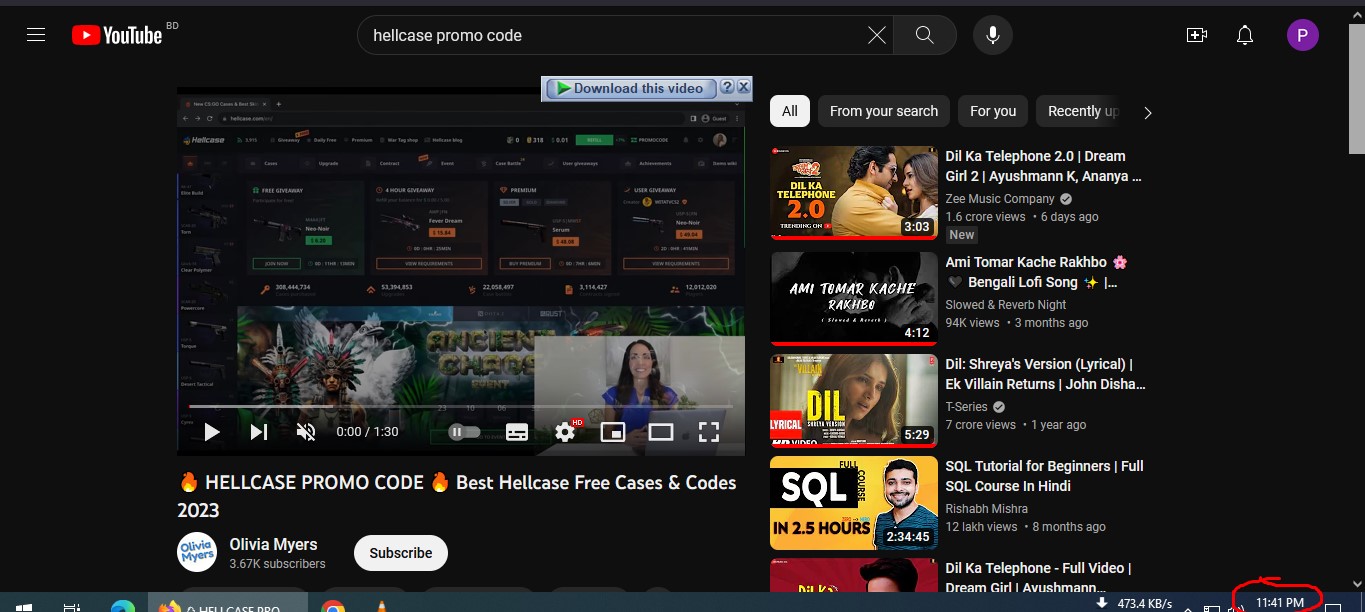1365x612 pixels.
Task: Open the Create video icon
Action: tap(1196, 35)
